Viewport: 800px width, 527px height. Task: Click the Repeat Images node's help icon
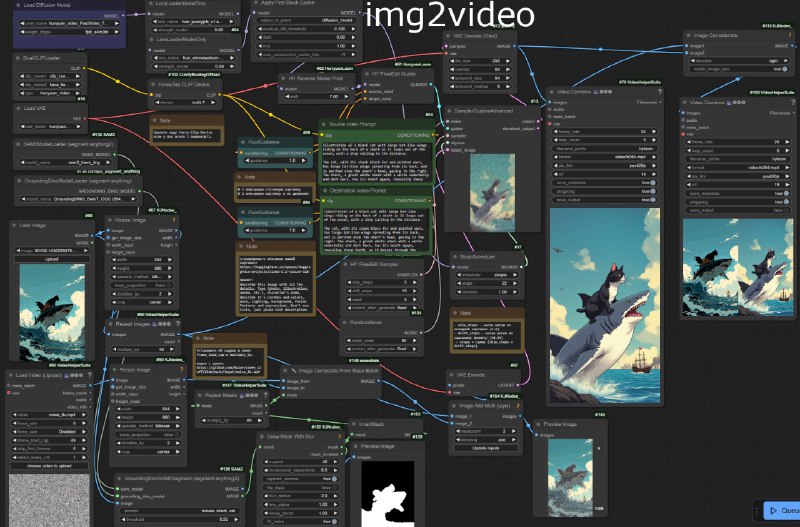pyautogui.click(x=178, y=324)
